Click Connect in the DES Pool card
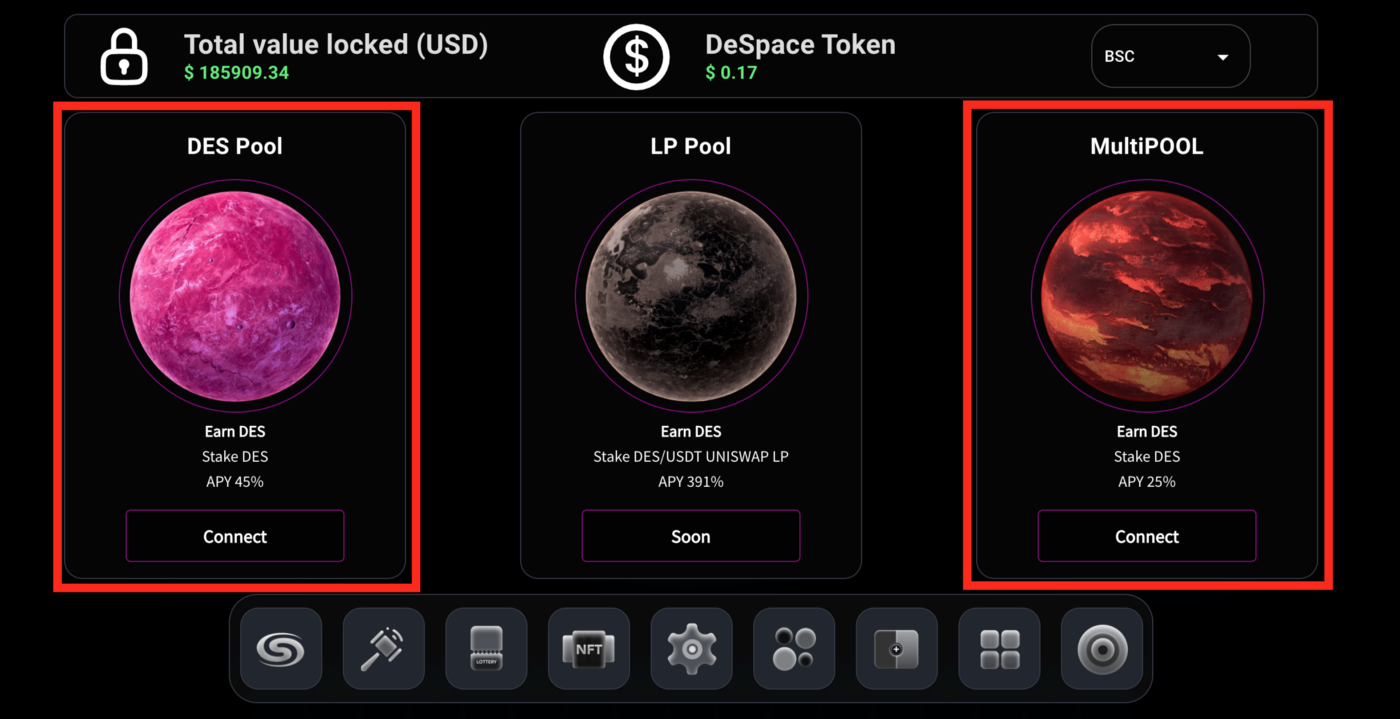 tap(235, 536)
